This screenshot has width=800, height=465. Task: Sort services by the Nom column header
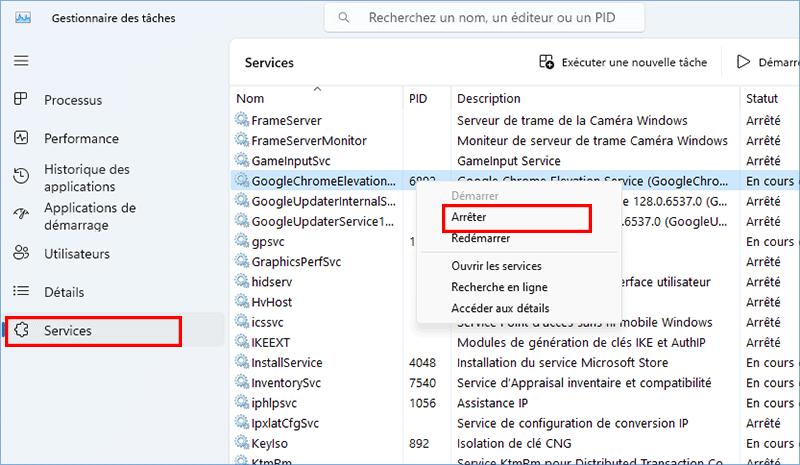tap(251, 98)
